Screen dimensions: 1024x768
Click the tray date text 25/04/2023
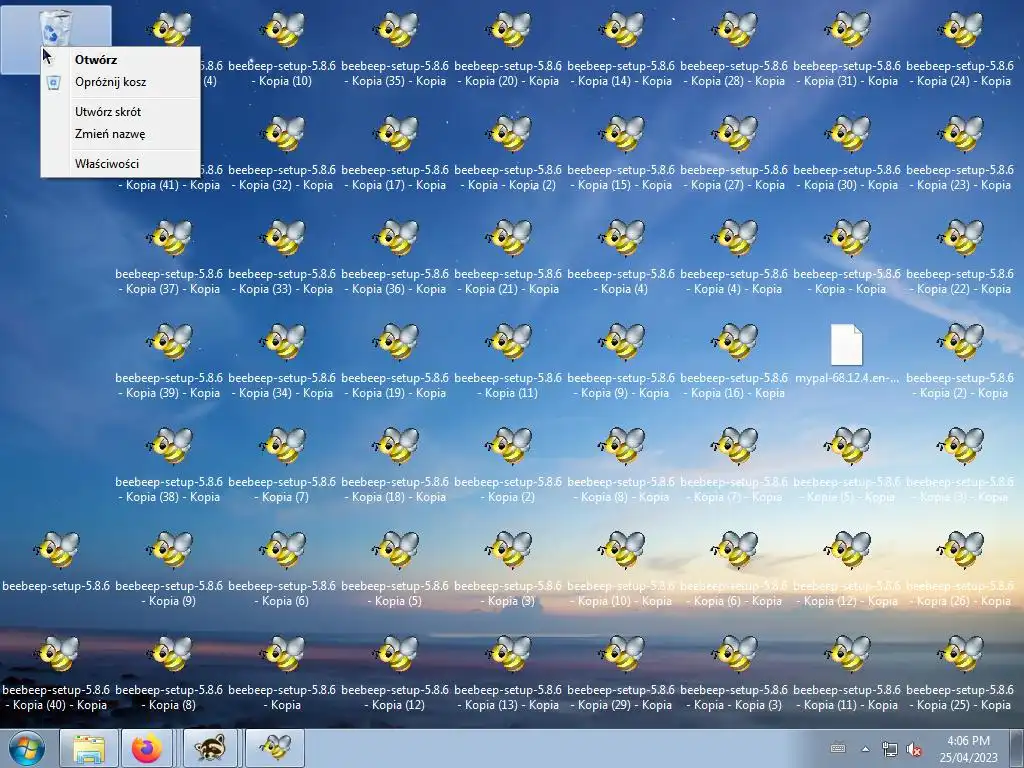969,758
